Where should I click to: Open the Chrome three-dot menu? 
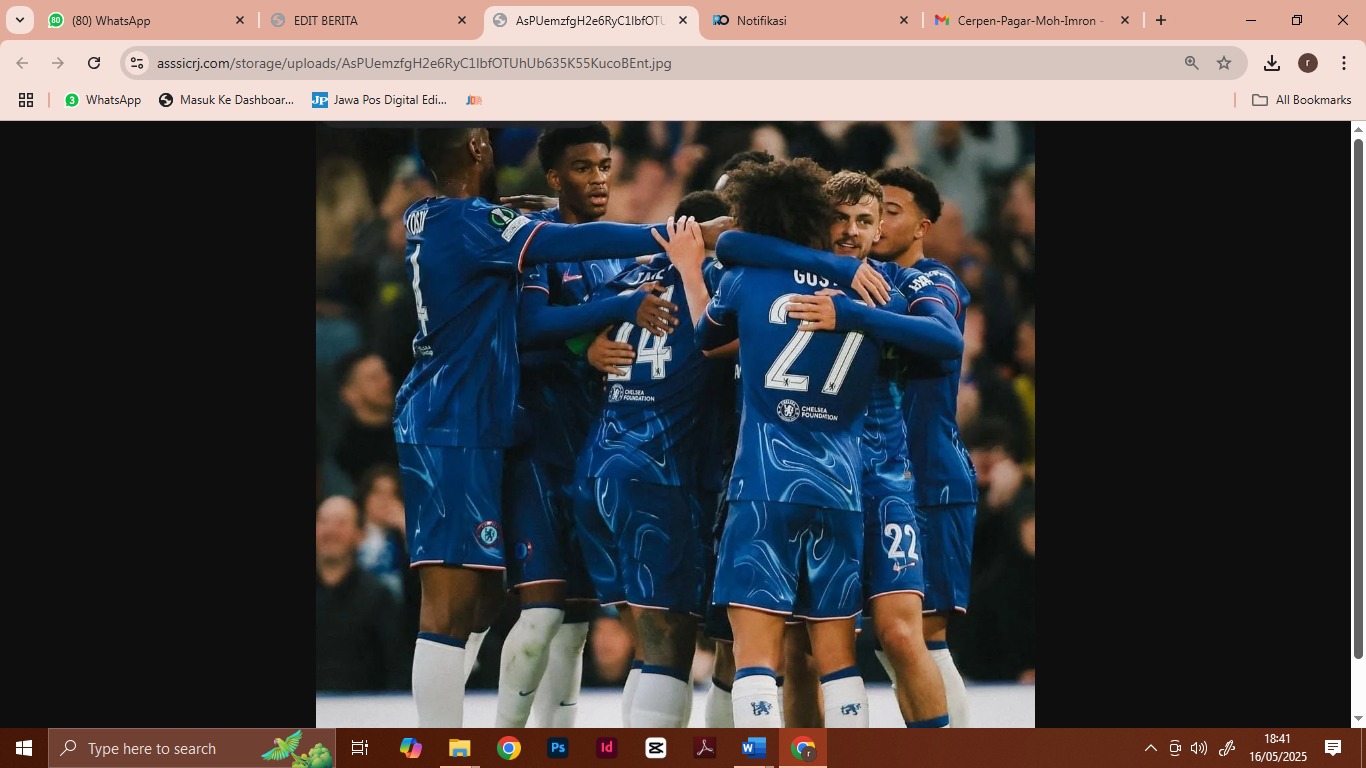pos(1344,63)
